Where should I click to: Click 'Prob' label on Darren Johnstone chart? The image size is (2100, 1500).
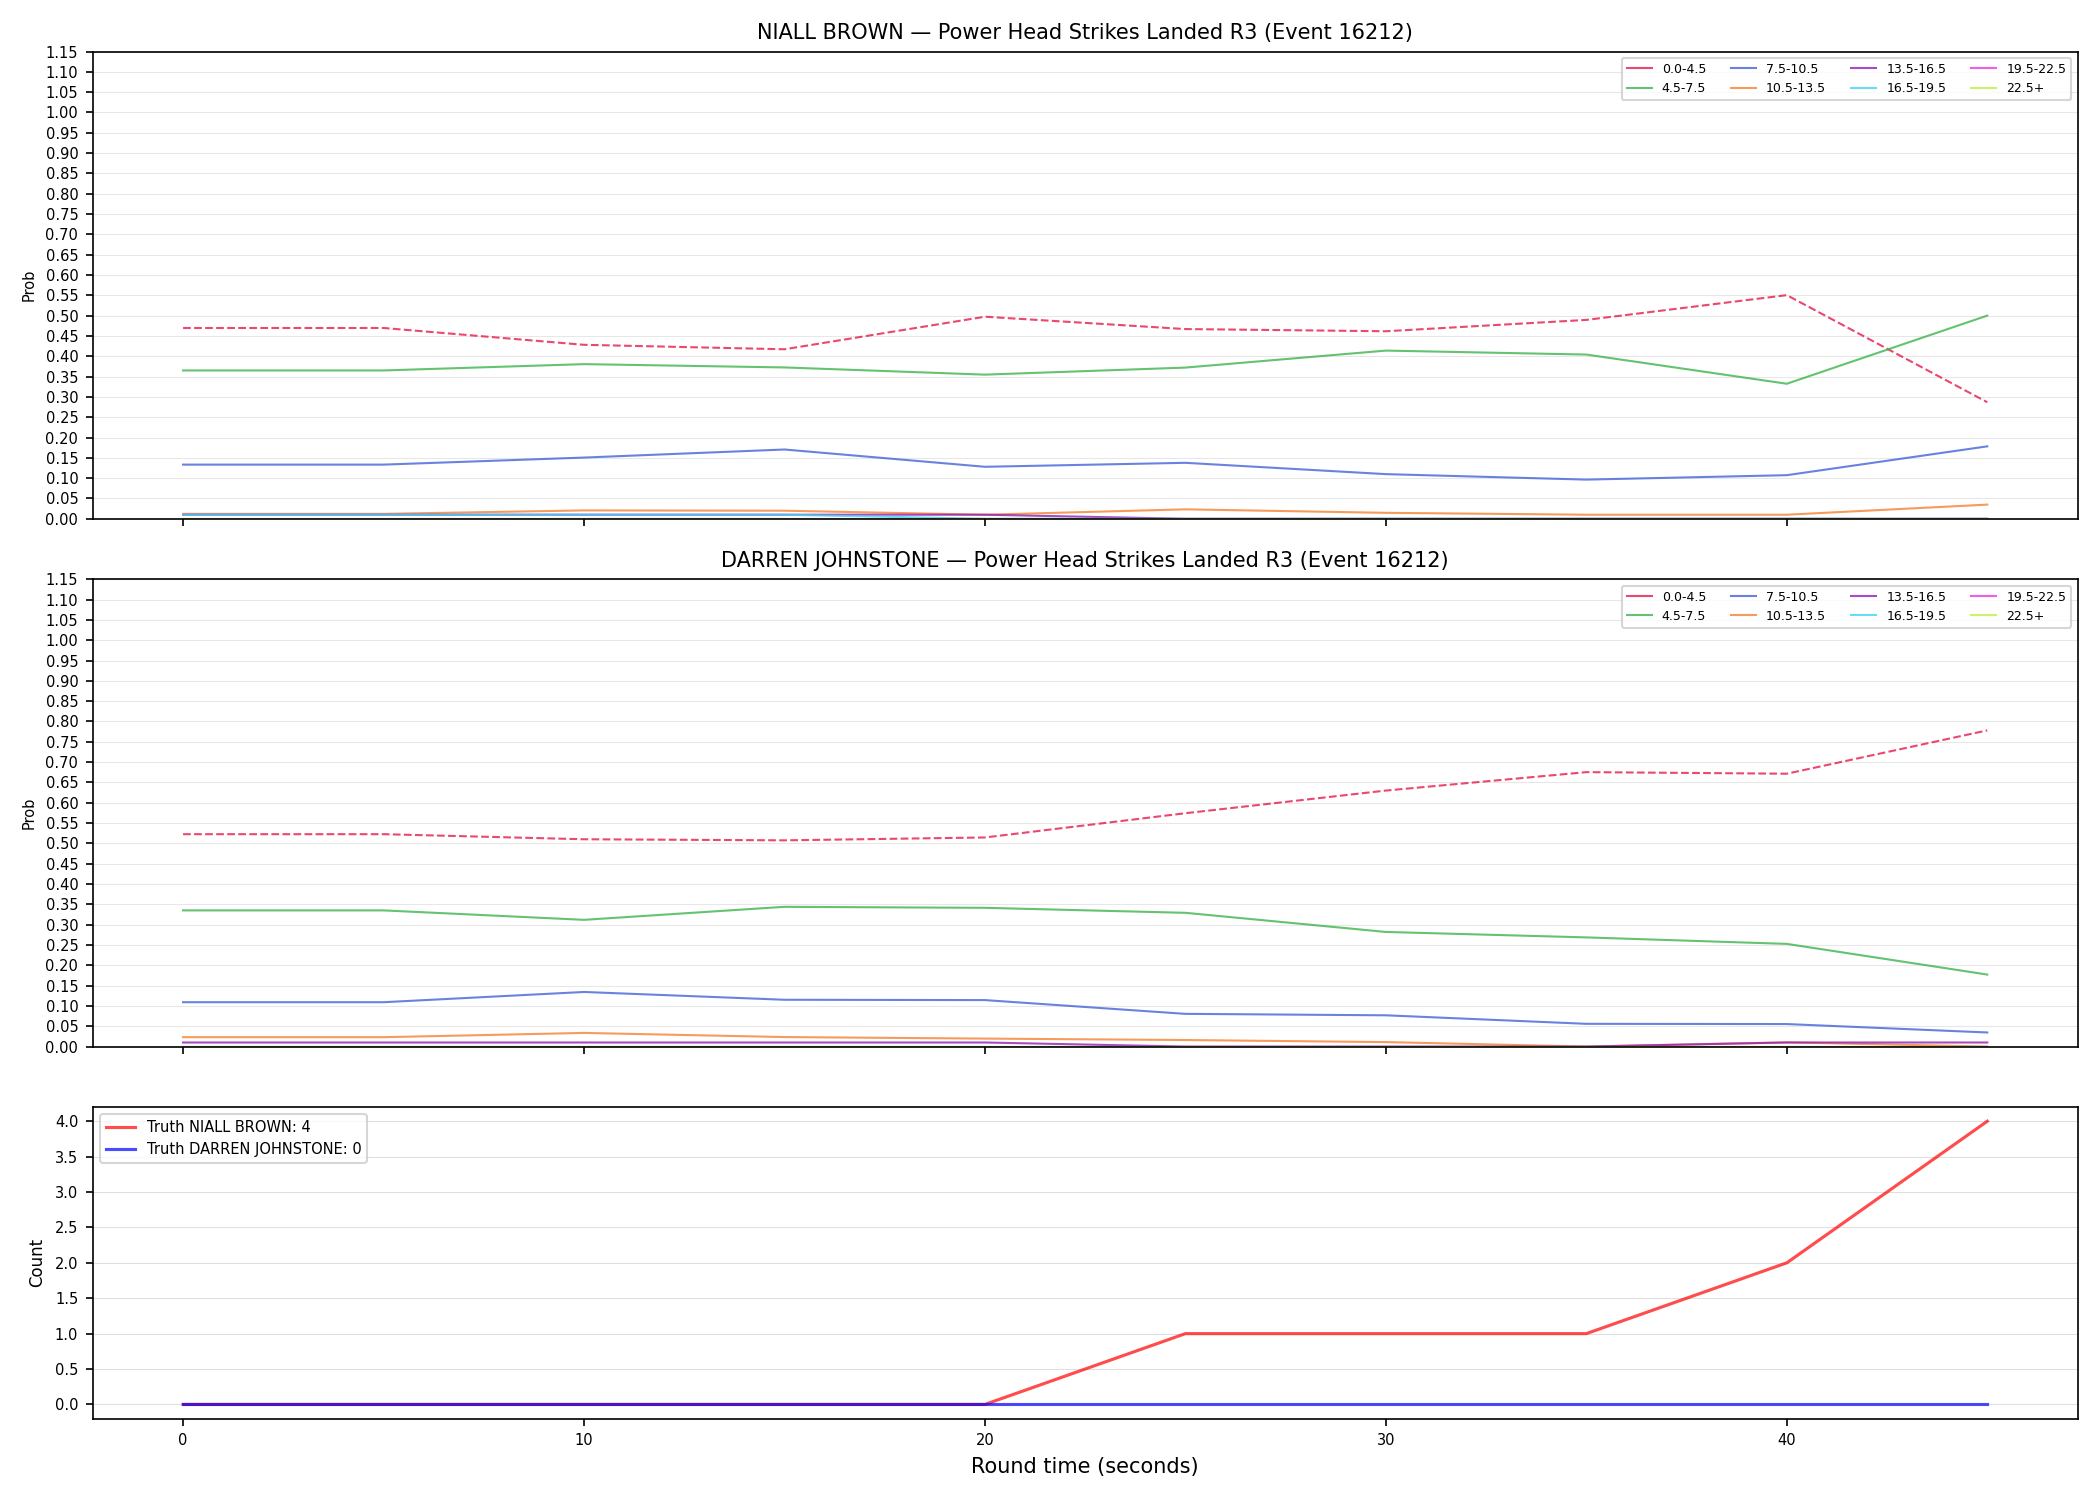click(x=29, y=814)
